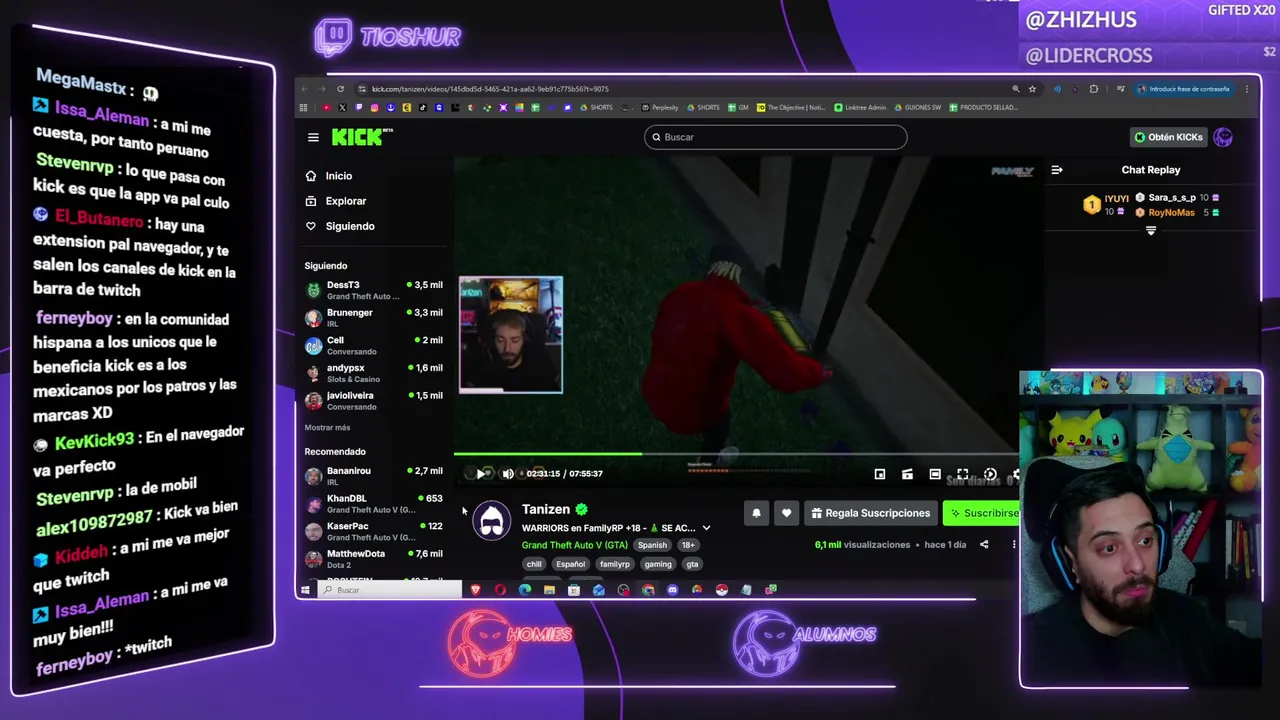Screen dimensions: 1280x720
Task: Open the user avatar menu top right
Action: (x=1223, y=137)
